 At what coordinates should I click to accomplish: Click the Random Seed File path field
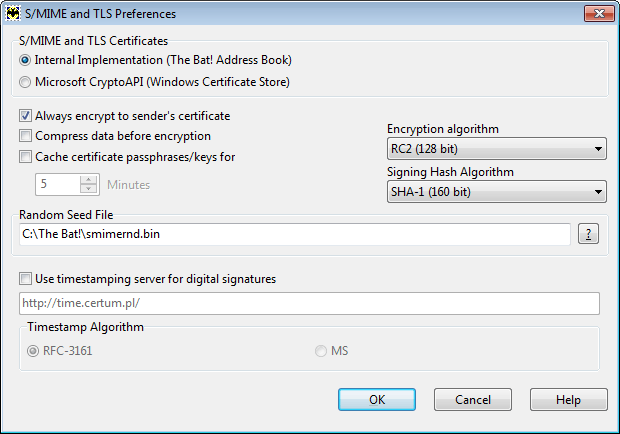tap(295, 234)
